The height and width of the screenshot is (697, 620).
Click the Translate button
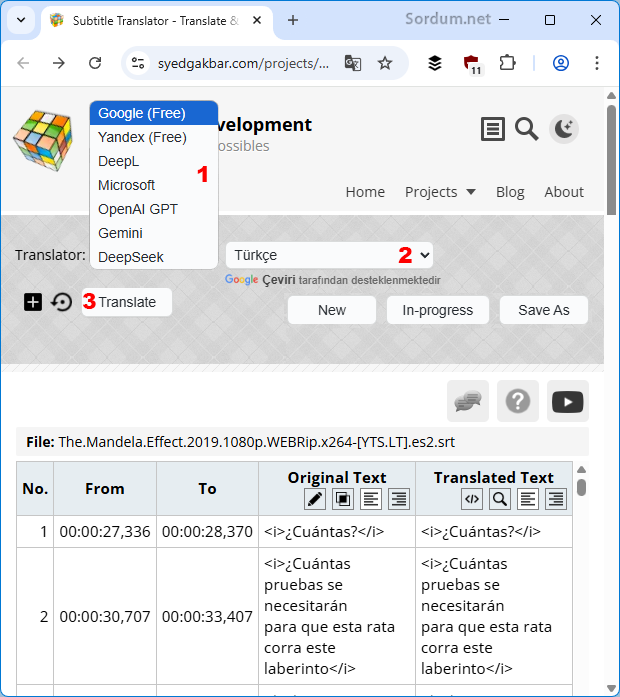point(127,302)
